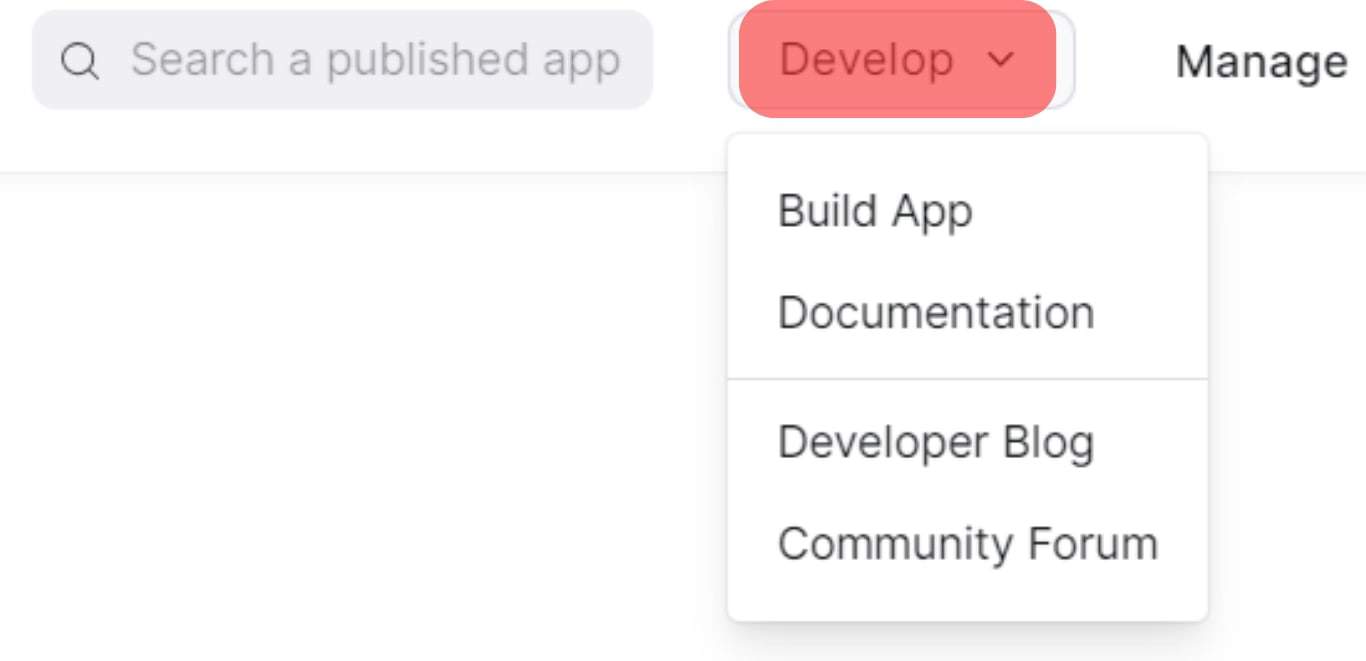Choose the Build App entry
1366x661 pixels.
(x=875, y=212)
